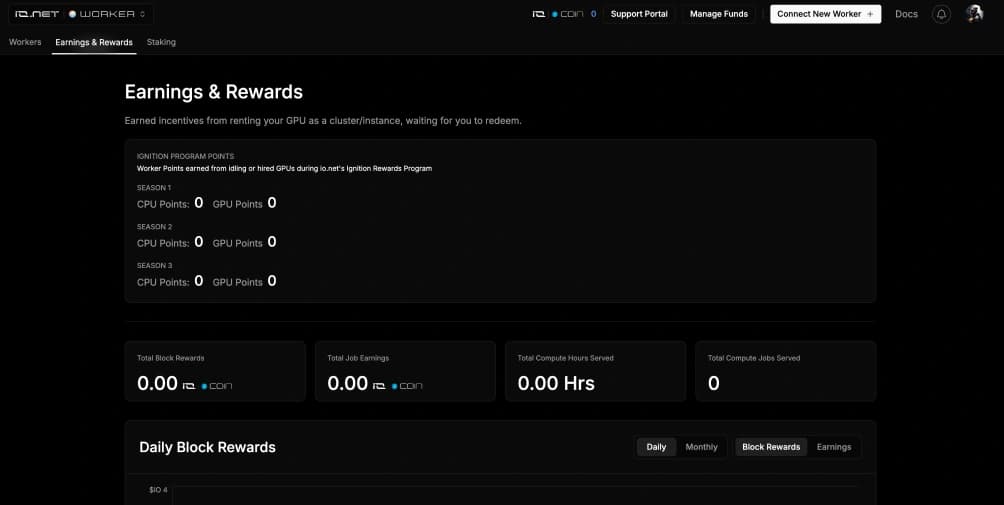This screenshot has width=1004, height=505.
Task: Click the Total Compute Hours Served card
Action: (595, 371)
